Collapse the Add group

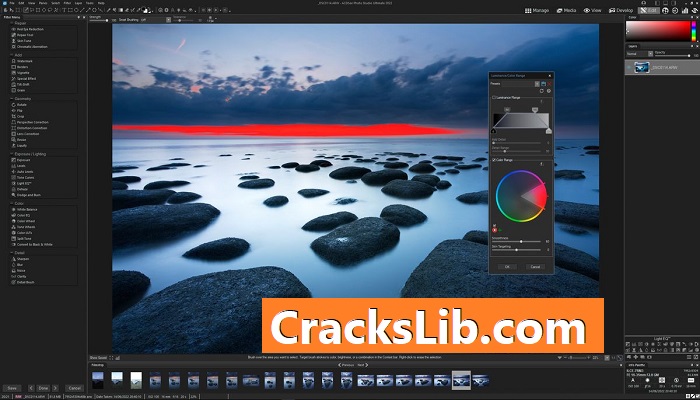coord(11,55)
